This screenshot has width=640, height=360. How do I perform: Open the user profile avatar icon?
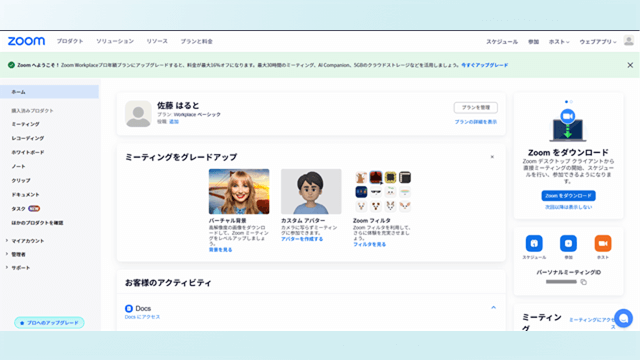[629, 41]
